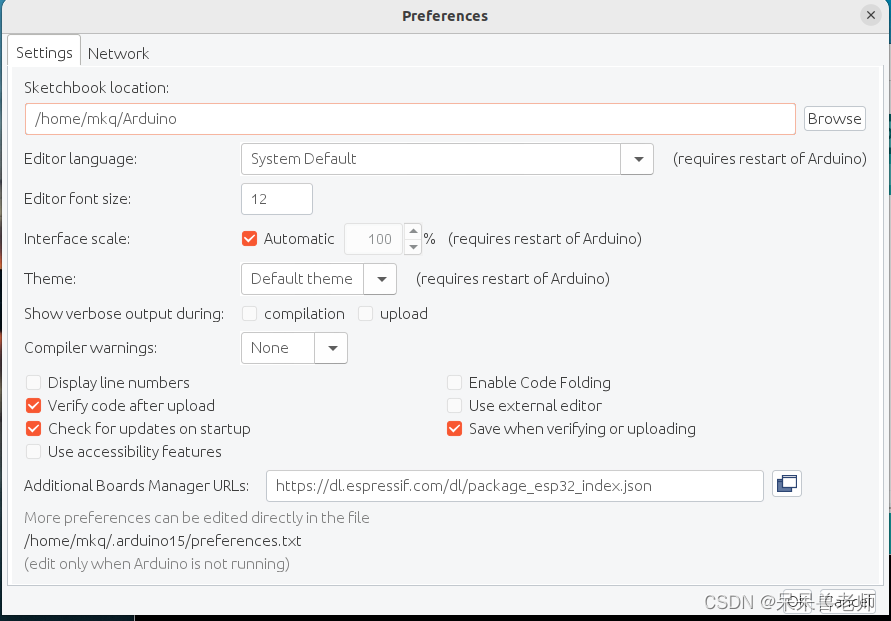Enable Code Folding checkbox
The image size is (891, 621).
click(455, 383)
